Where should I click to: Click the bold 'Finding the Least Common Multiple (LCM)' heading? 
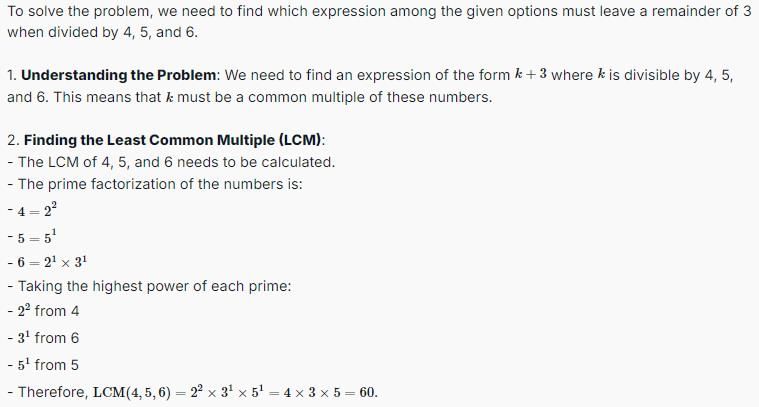172,140
